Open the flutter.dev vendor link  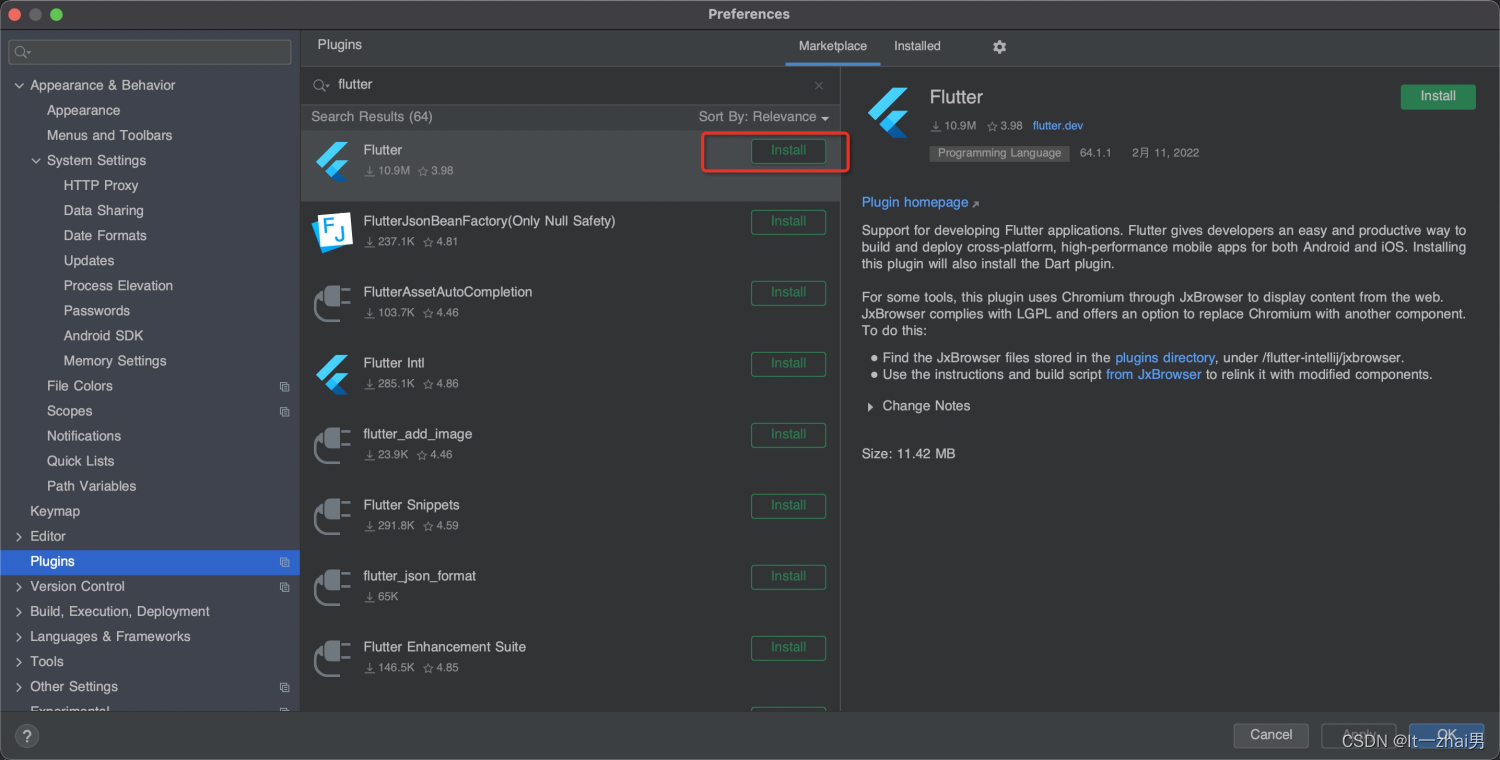point(1058,126)
